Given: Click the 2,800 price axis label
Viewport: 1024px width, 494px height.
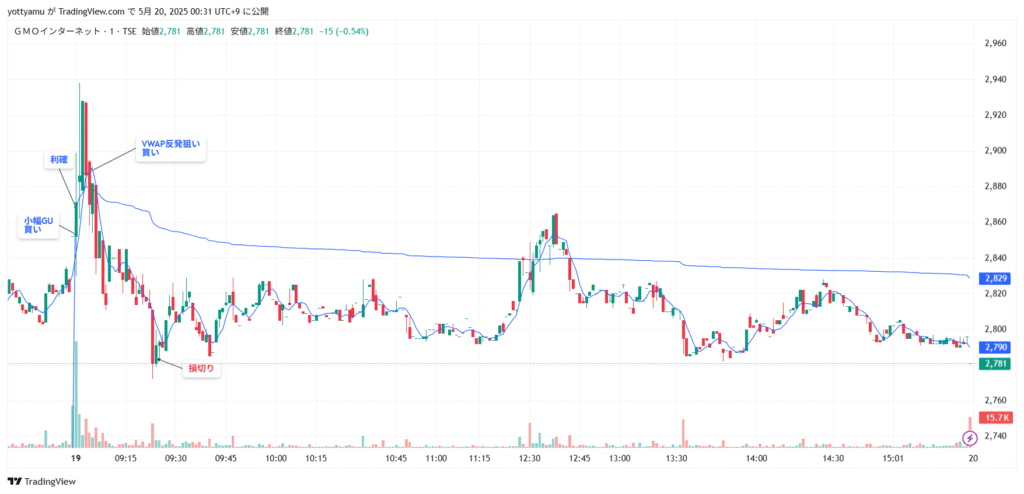Looking at the screenshot, I should [995, 329].
